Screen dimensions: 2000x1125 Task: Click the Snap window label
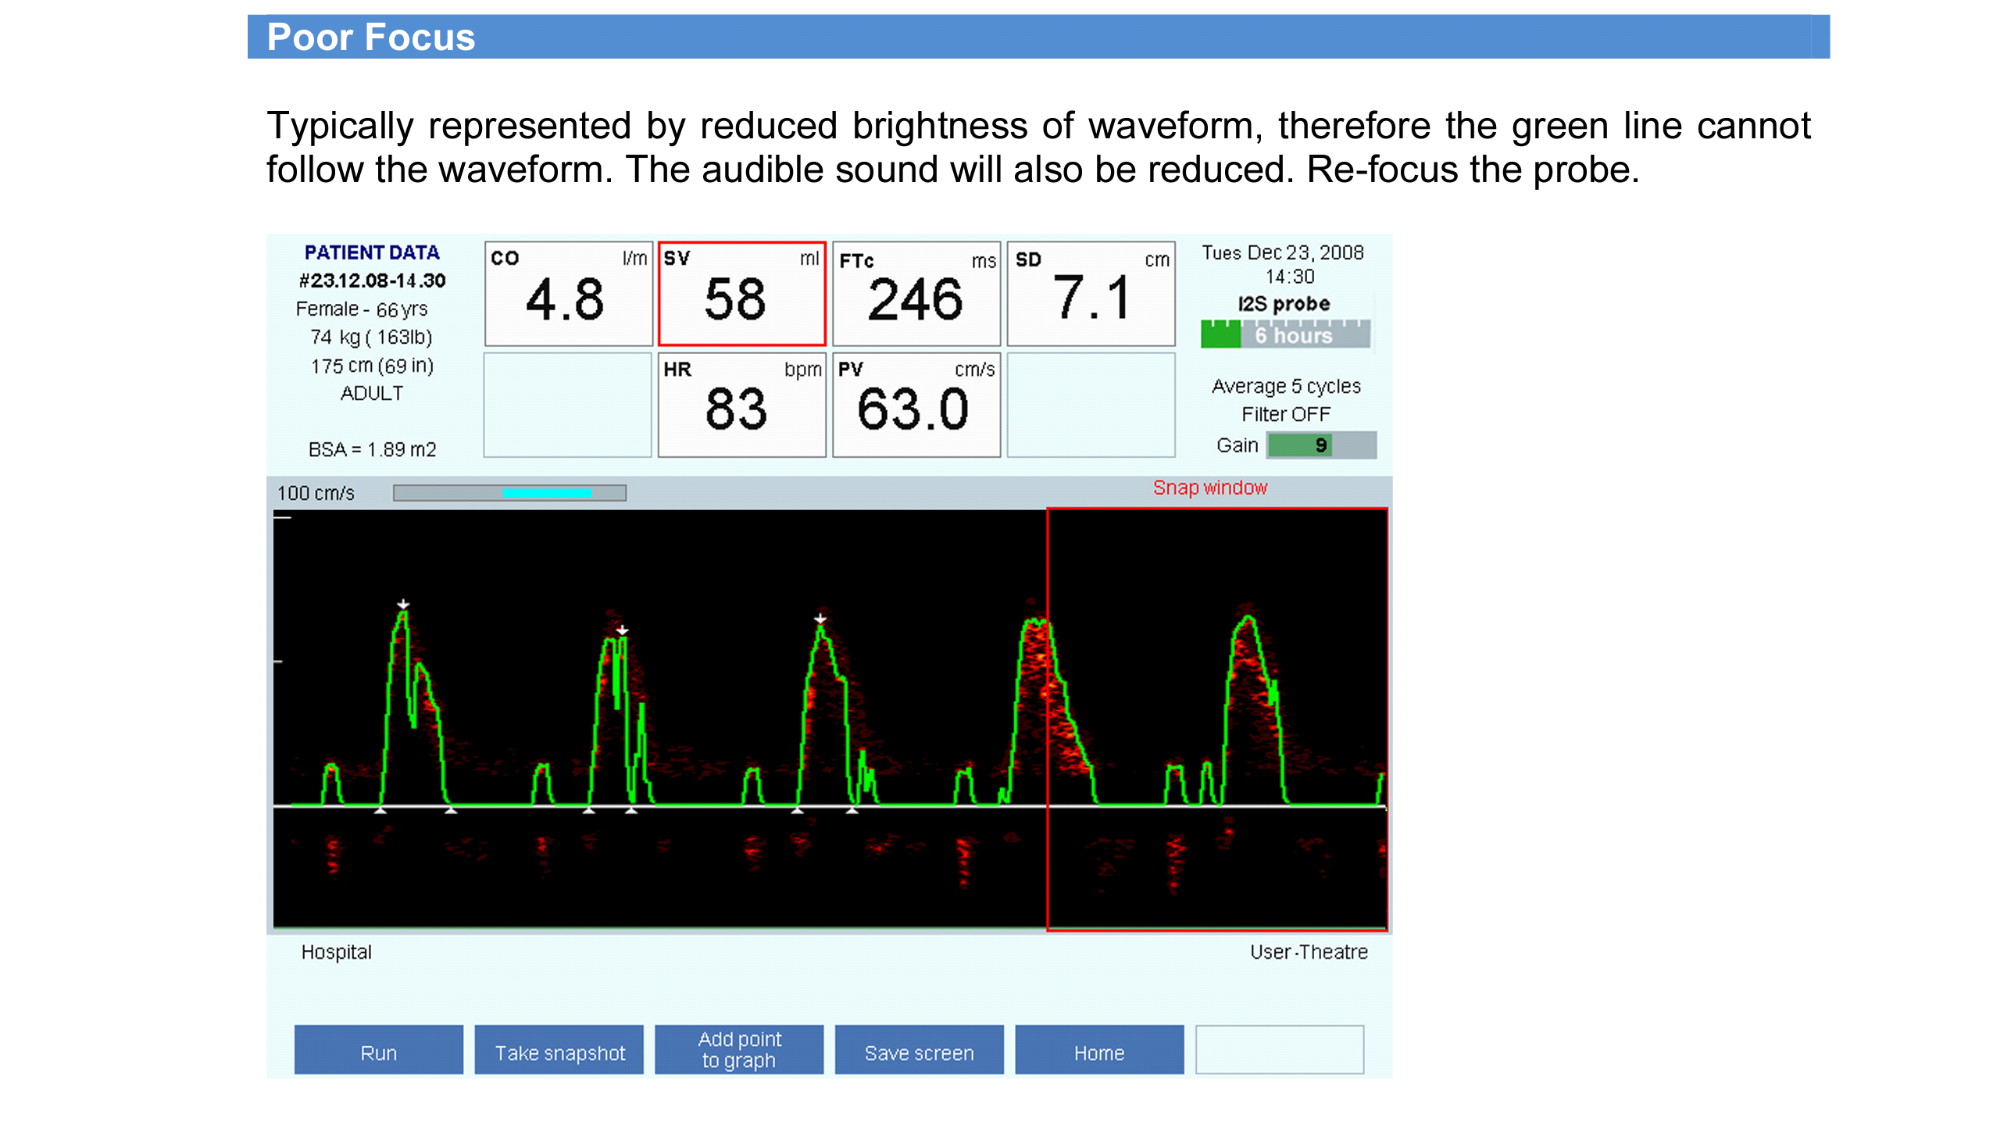point(1209,488)
